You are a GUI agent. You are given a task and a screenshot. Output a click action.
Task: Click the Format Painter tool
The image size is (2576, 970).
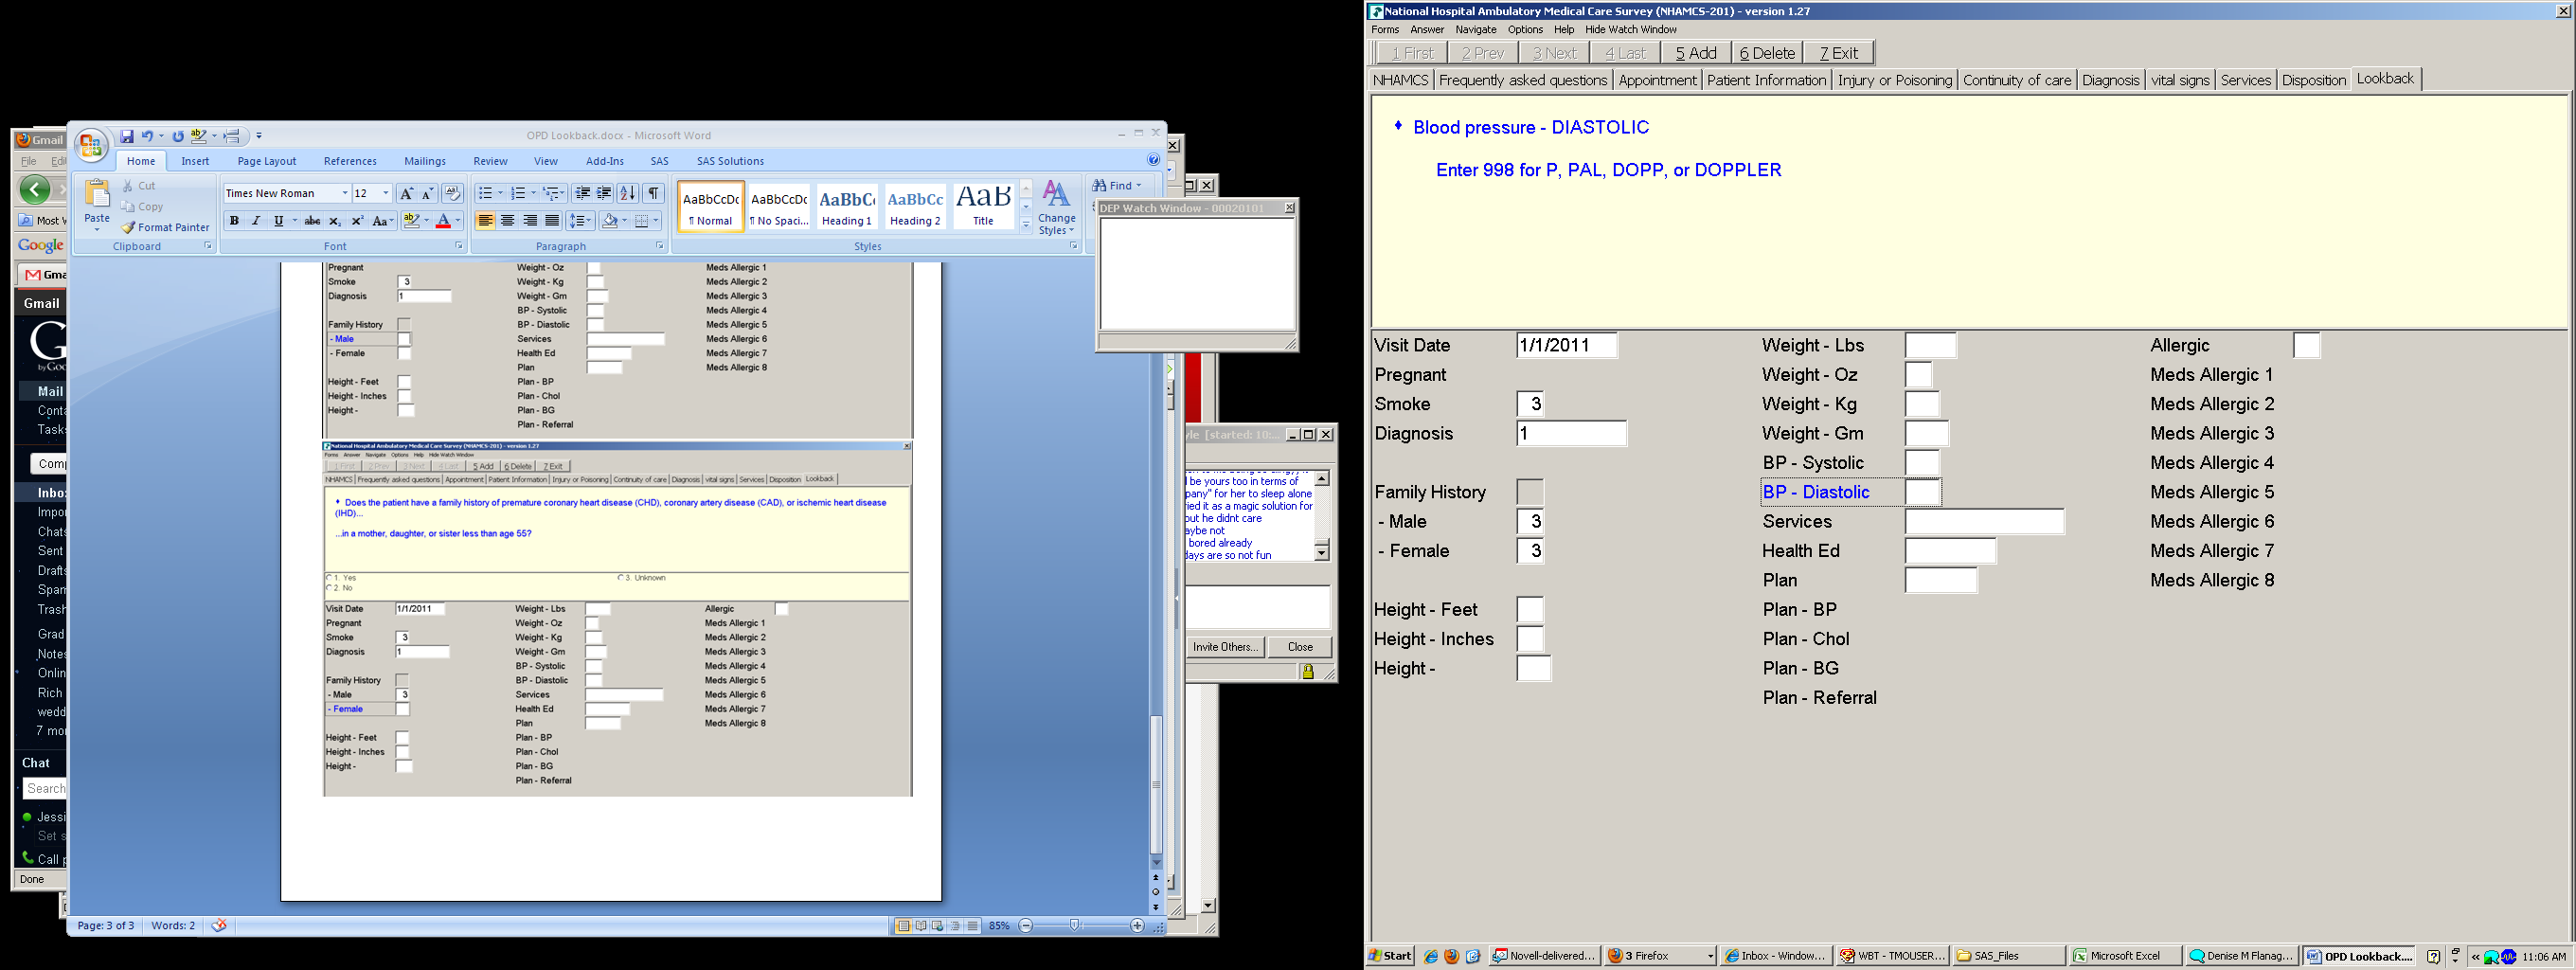click(x=165, y=227)
